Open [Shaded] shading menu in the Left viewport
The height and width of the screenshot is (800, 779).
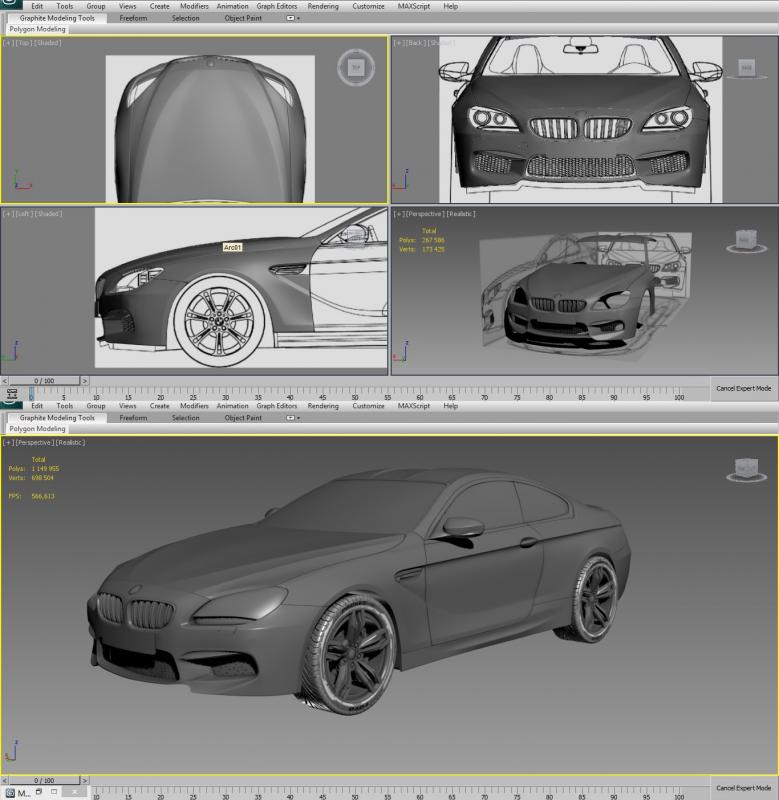point(48,214)
